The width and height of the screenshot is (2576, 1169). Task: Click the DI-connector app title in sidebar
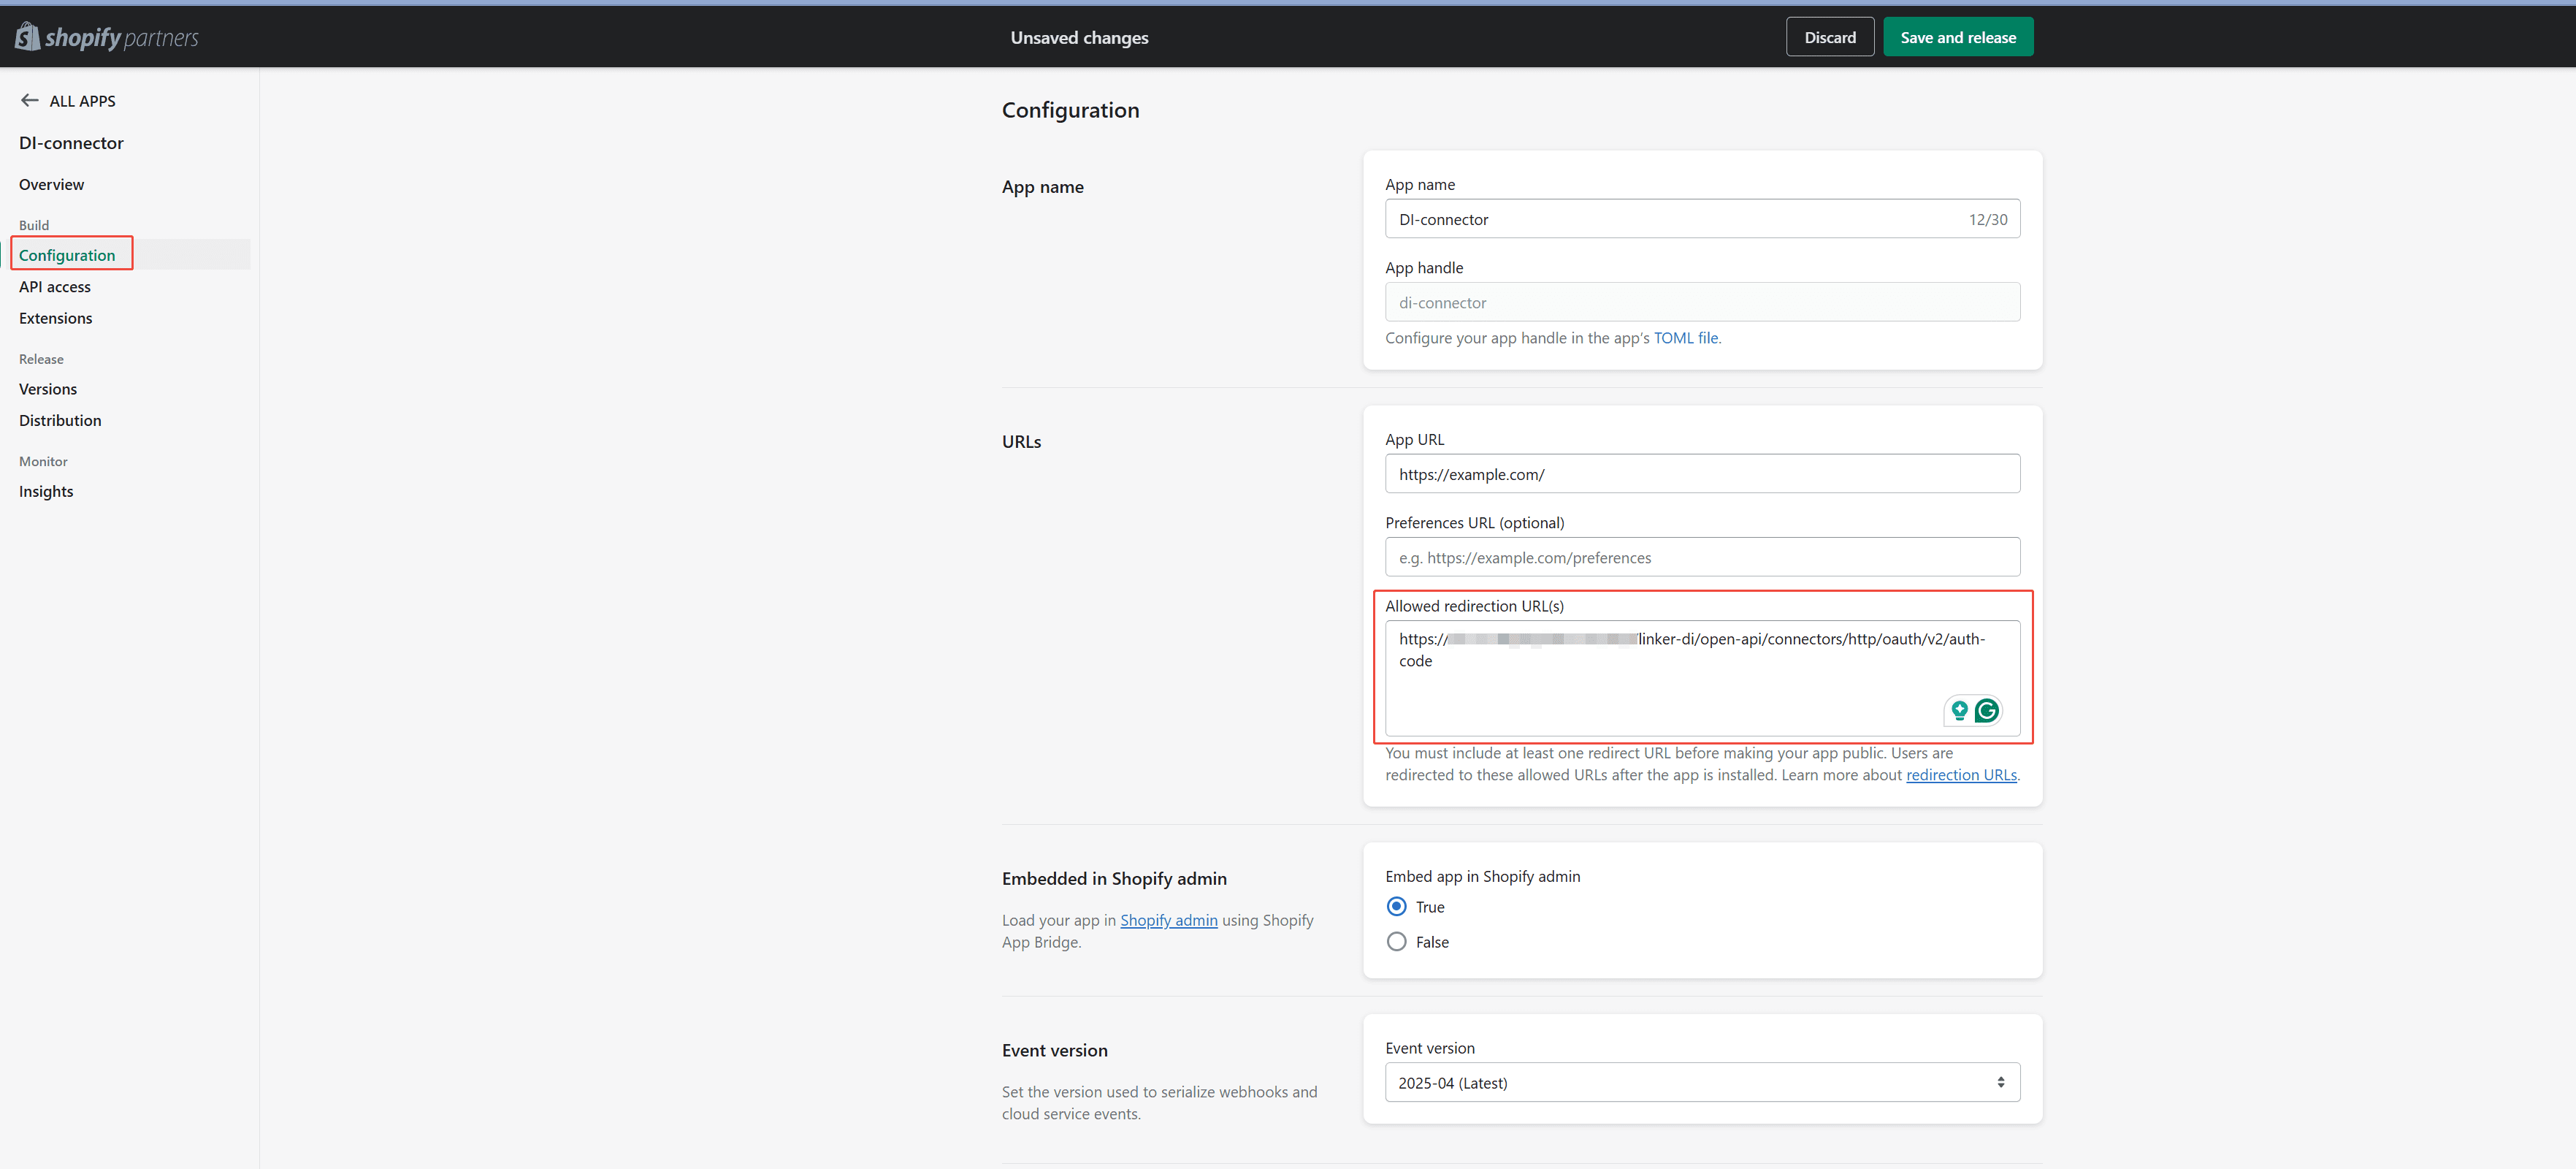pyautogui.click(x=71, y=143)
